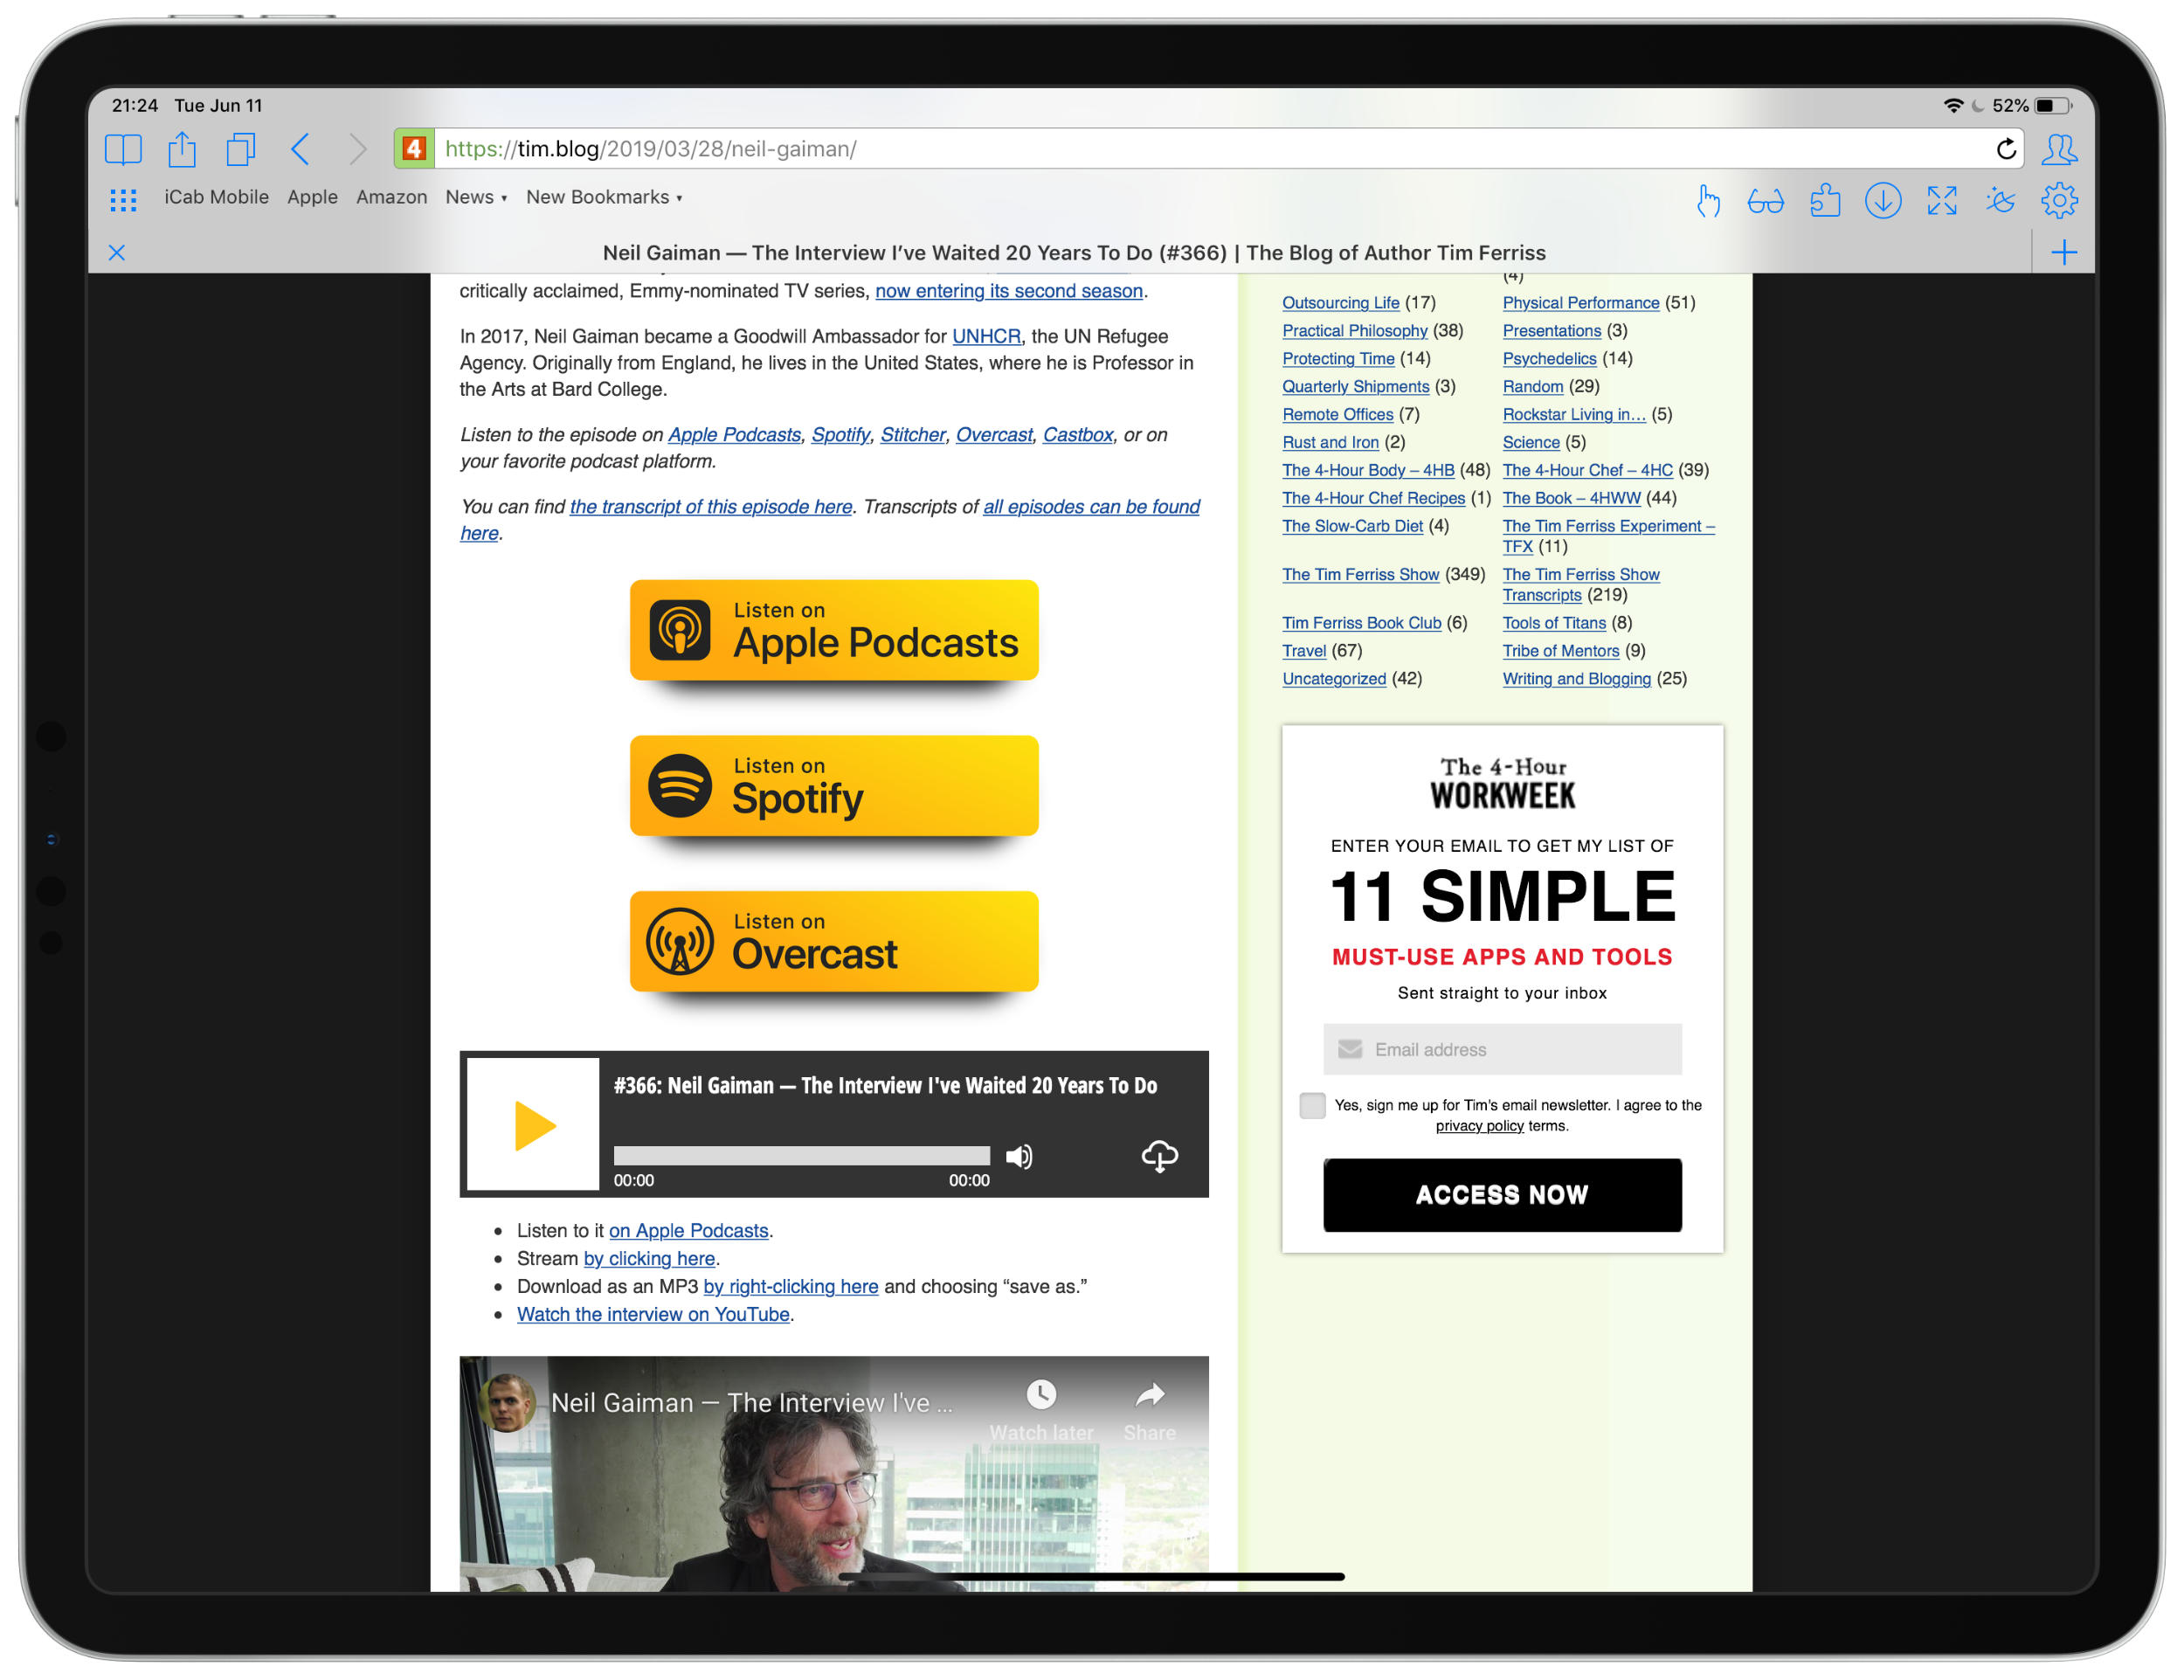Viewport: 2184px width, 1680px height.
Task: Play the podcast episode audio
Action: [x=534, y=1126]
